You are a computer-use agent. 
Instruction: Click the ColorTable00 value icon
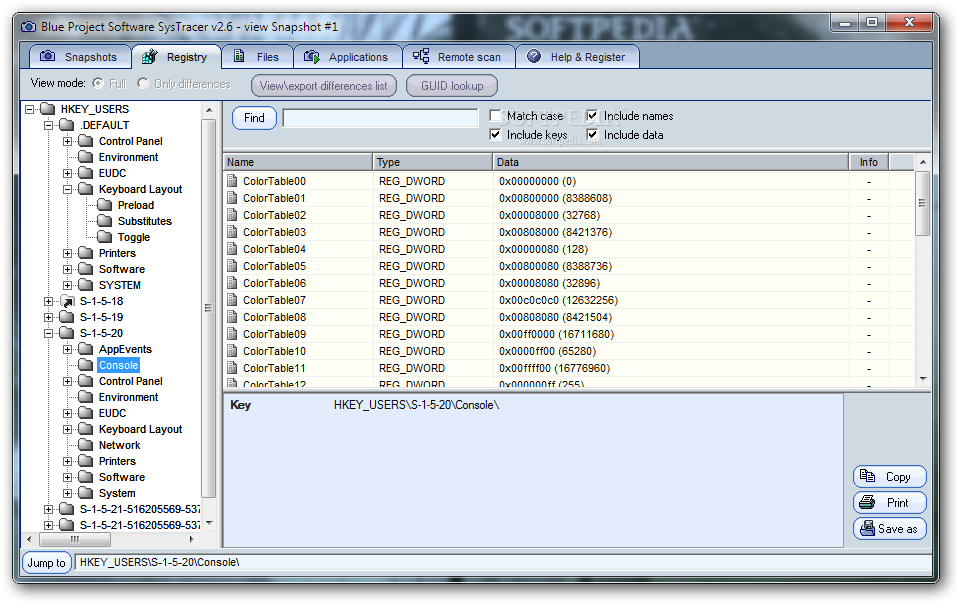tap(232, 181)
